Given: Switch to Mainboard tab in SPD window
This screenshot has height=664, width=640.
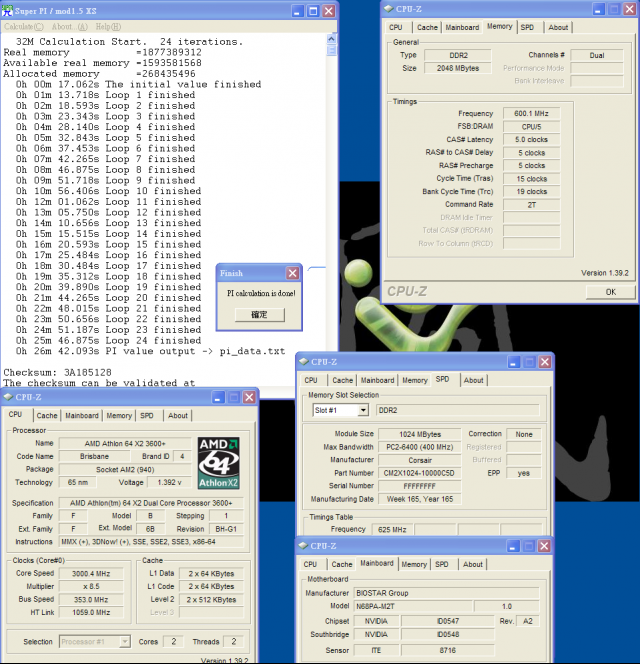Looking at the screenshot, I should 377,380.
